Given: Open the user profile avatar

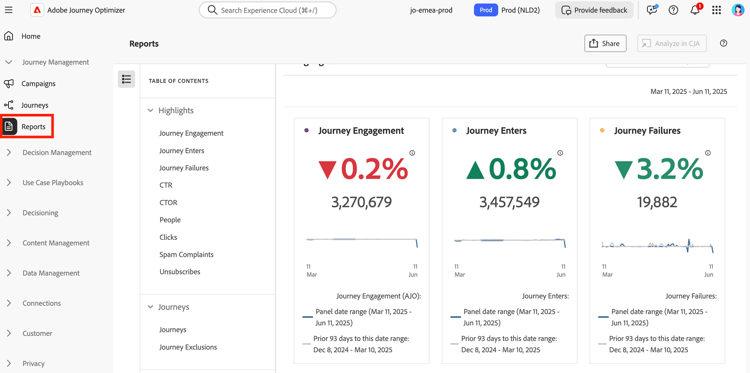Looking at the screenshot, I should point(738,10).
